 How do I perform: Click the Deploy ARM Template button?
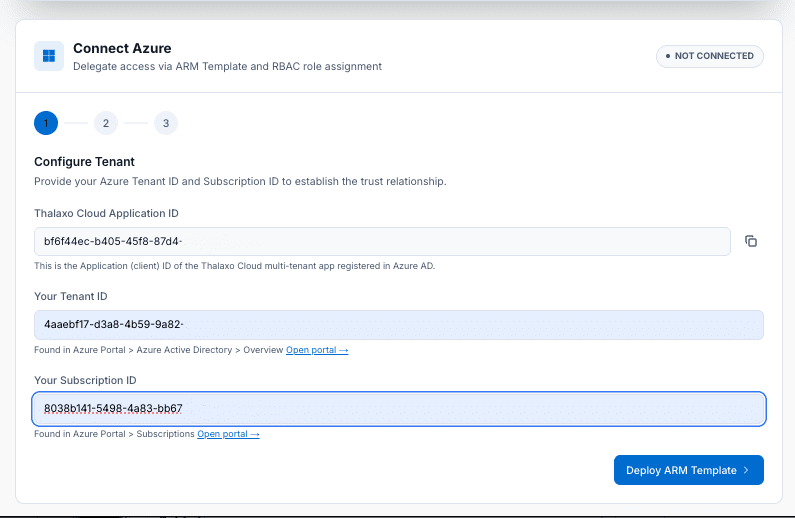point(689,470)
